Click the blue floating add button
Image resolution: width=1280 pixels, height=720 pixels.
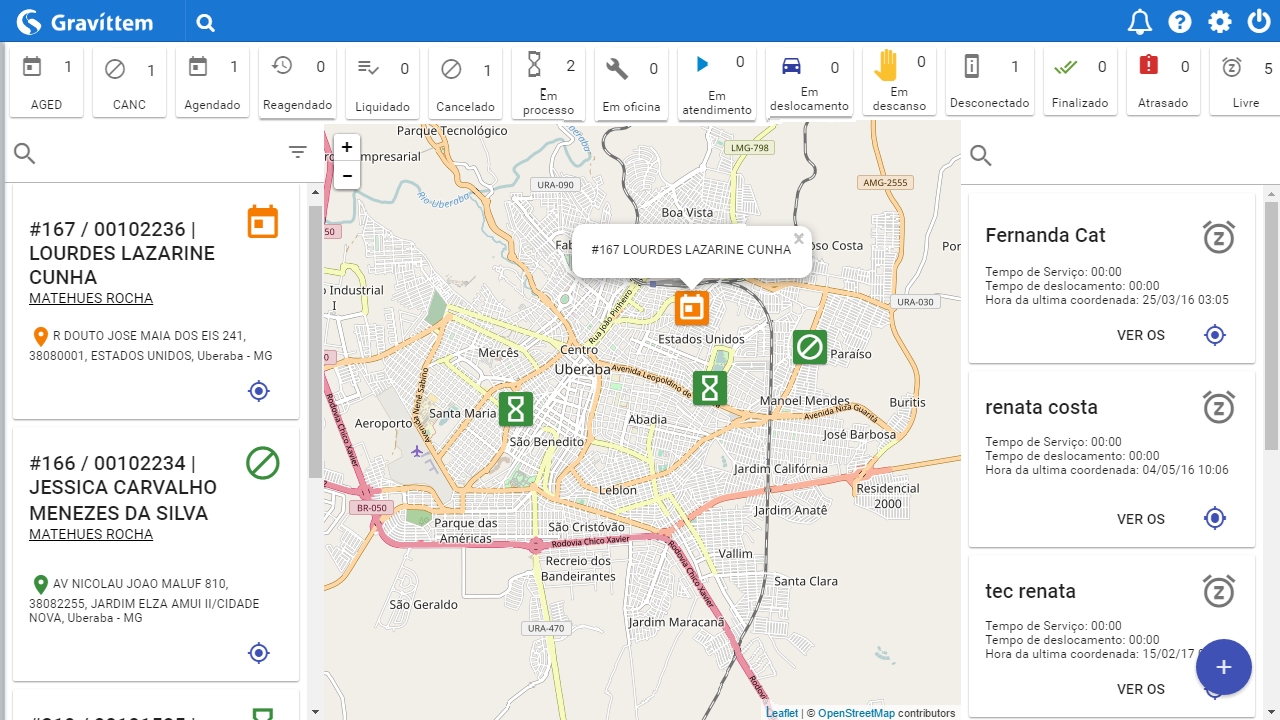point(1224,667)
